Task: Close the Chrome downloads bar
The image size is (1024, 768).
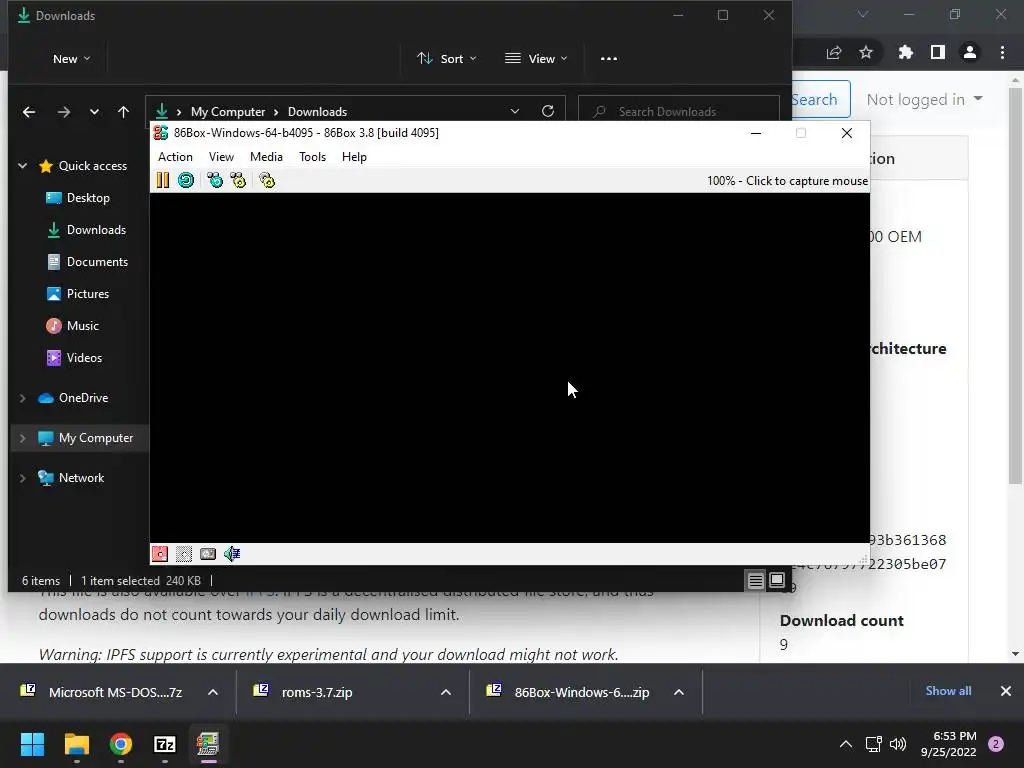Action: 1006,691
